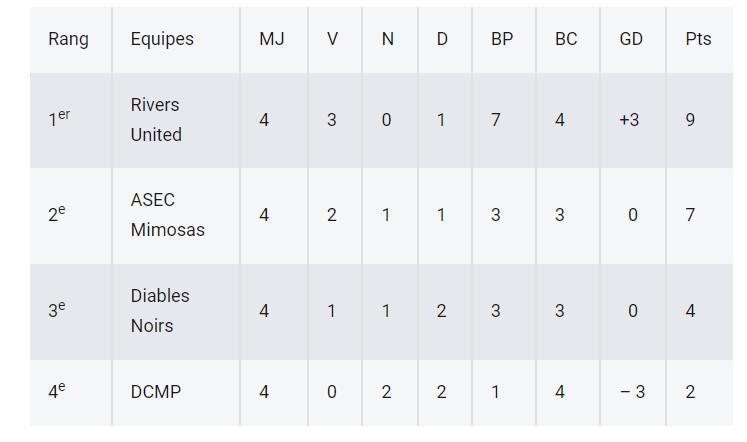Select the V wins column header

332,39
